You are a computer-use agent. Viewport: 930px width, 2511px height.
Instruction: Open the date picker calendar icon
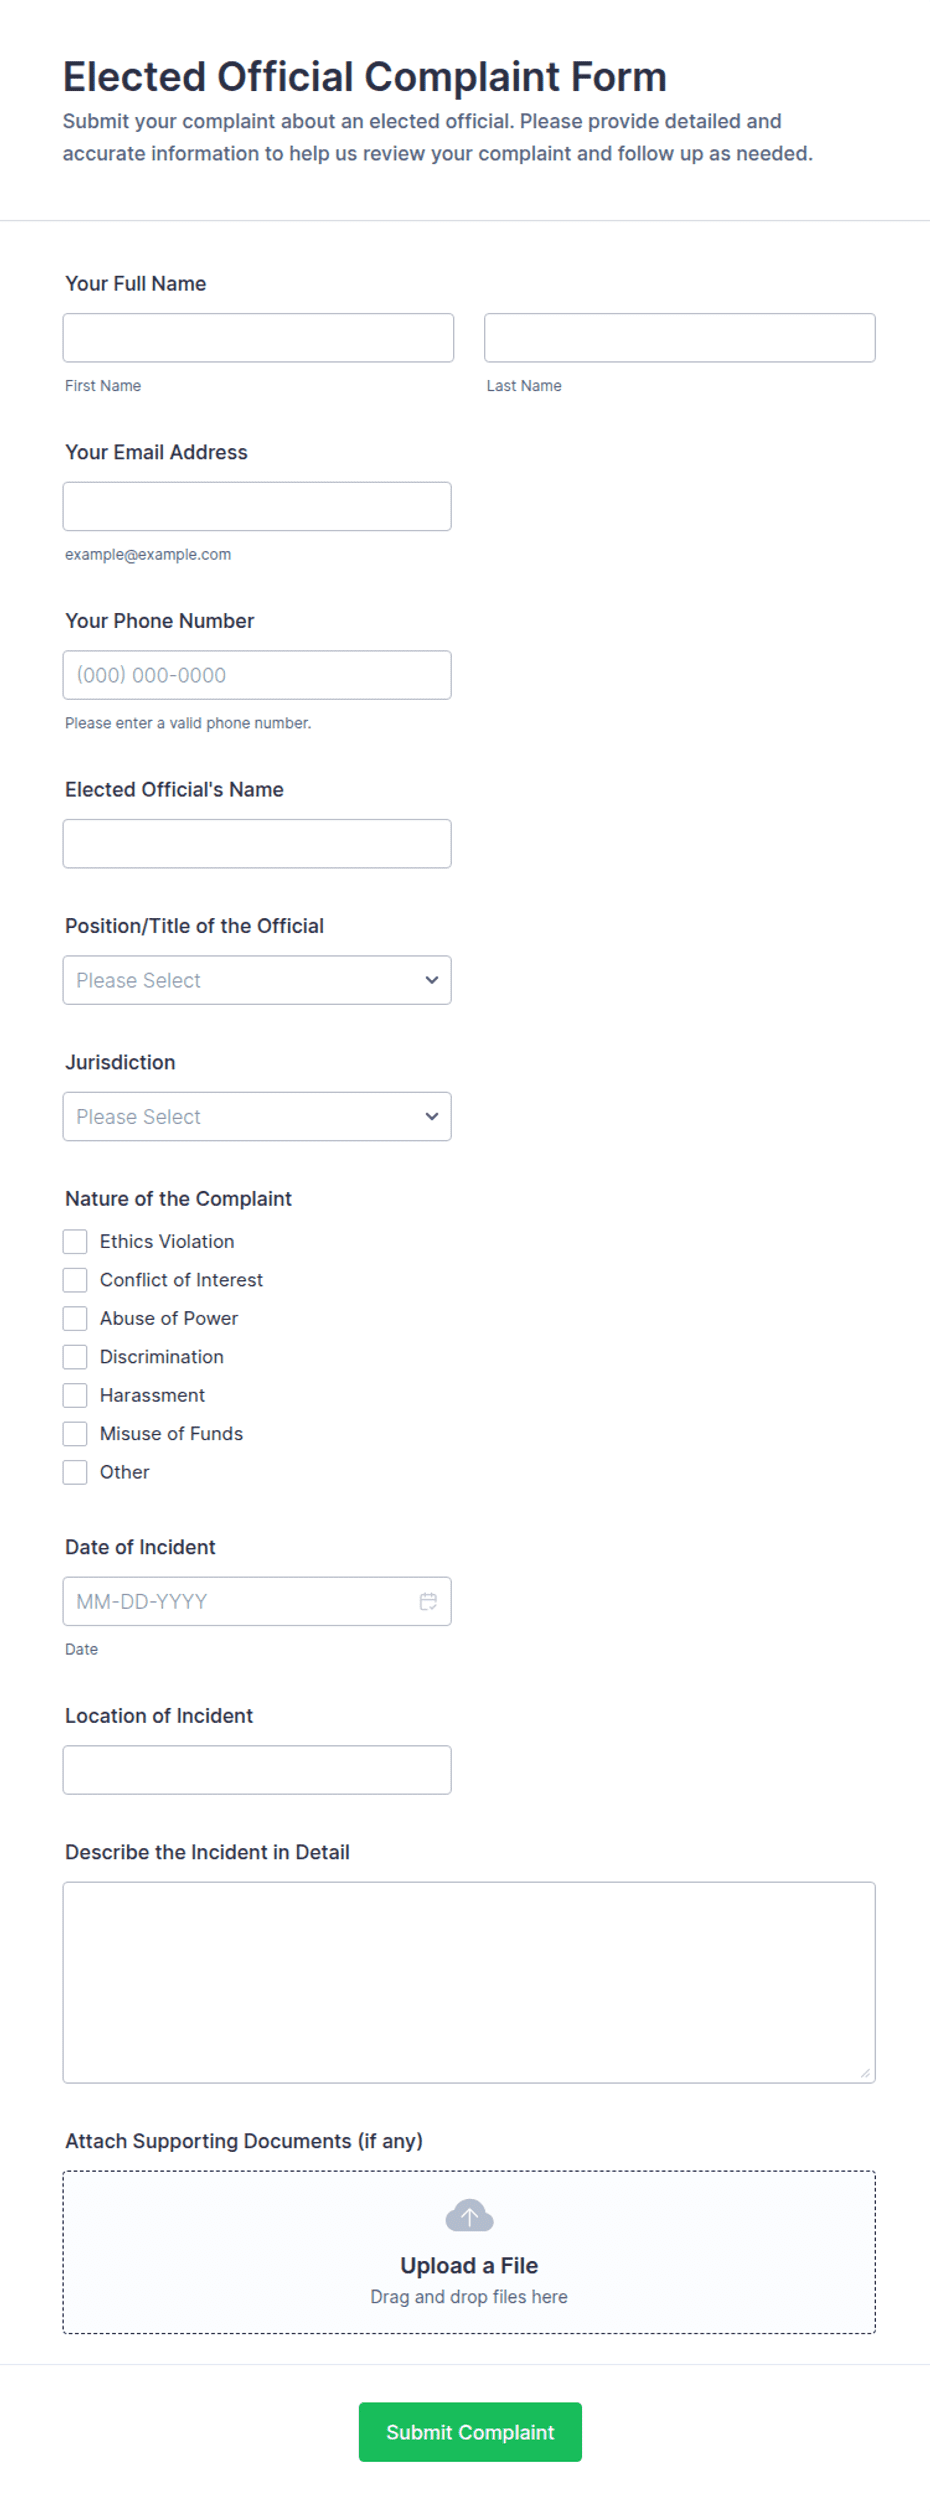tap(428, 1601)
